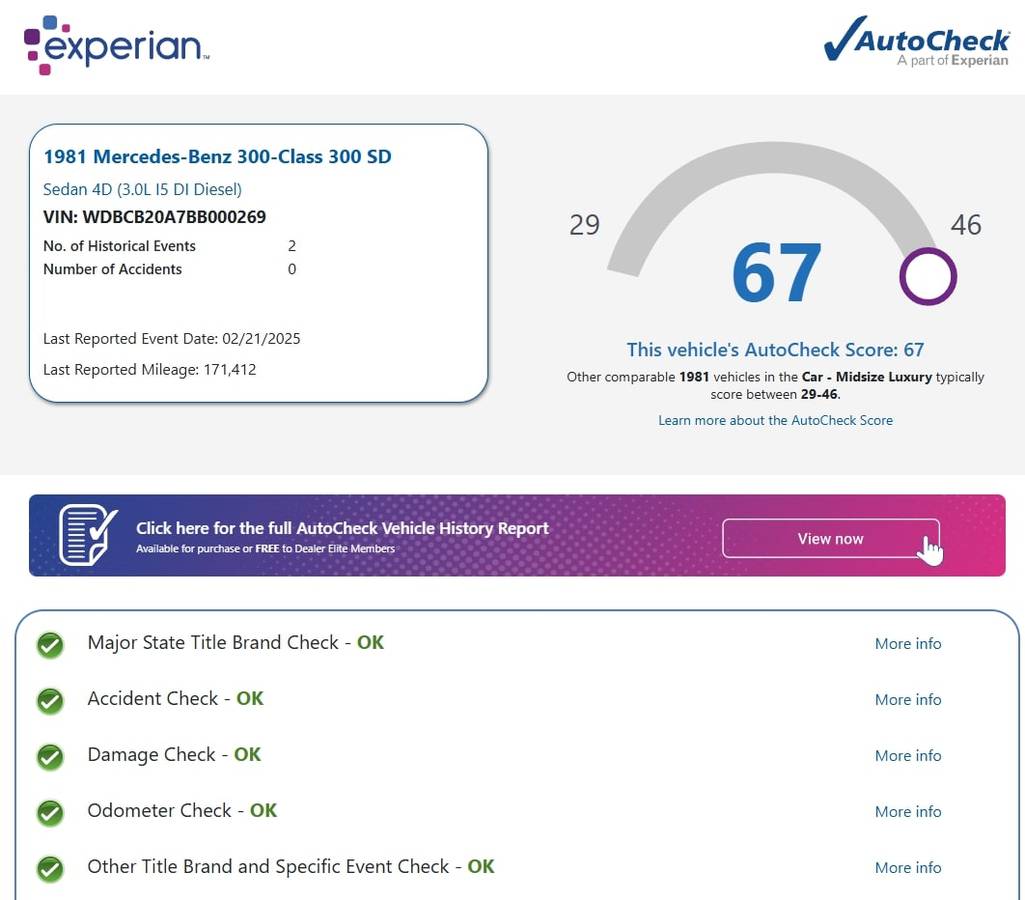Click green checkmark beside Major State Title Brand
Image resolution: width=1025 pixels, height=900 pixels.
pyautogui.click(x=50, y=645)
